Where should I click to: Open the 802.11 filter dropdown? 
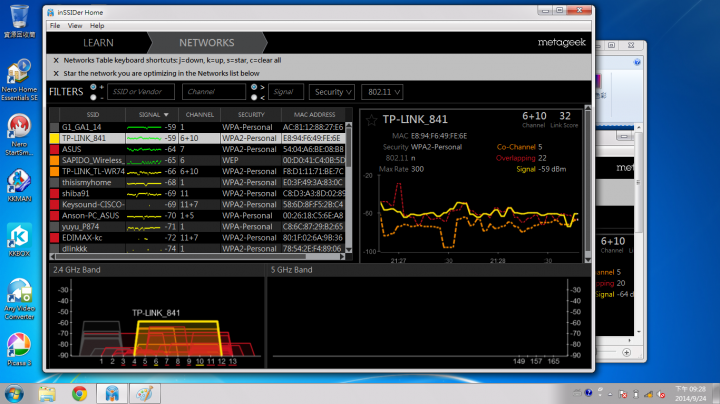point(382,92)
